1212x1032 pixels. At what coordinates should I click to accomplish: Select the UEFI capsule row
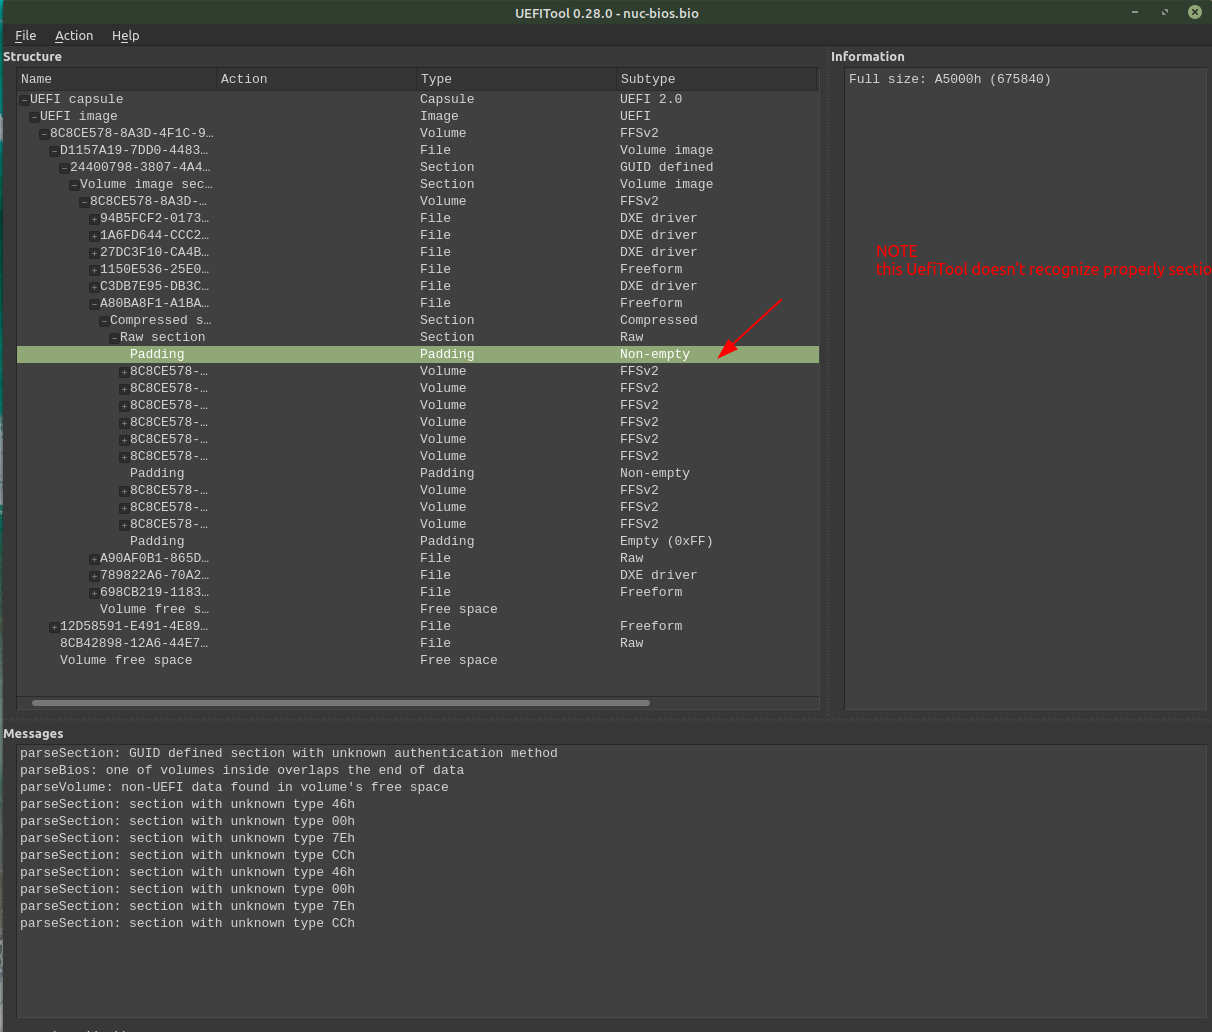coord(418,99)
